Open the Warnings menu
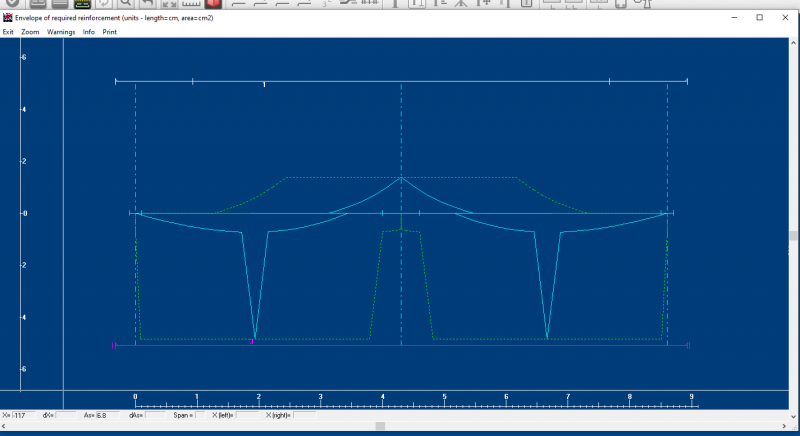 point(61,32)
